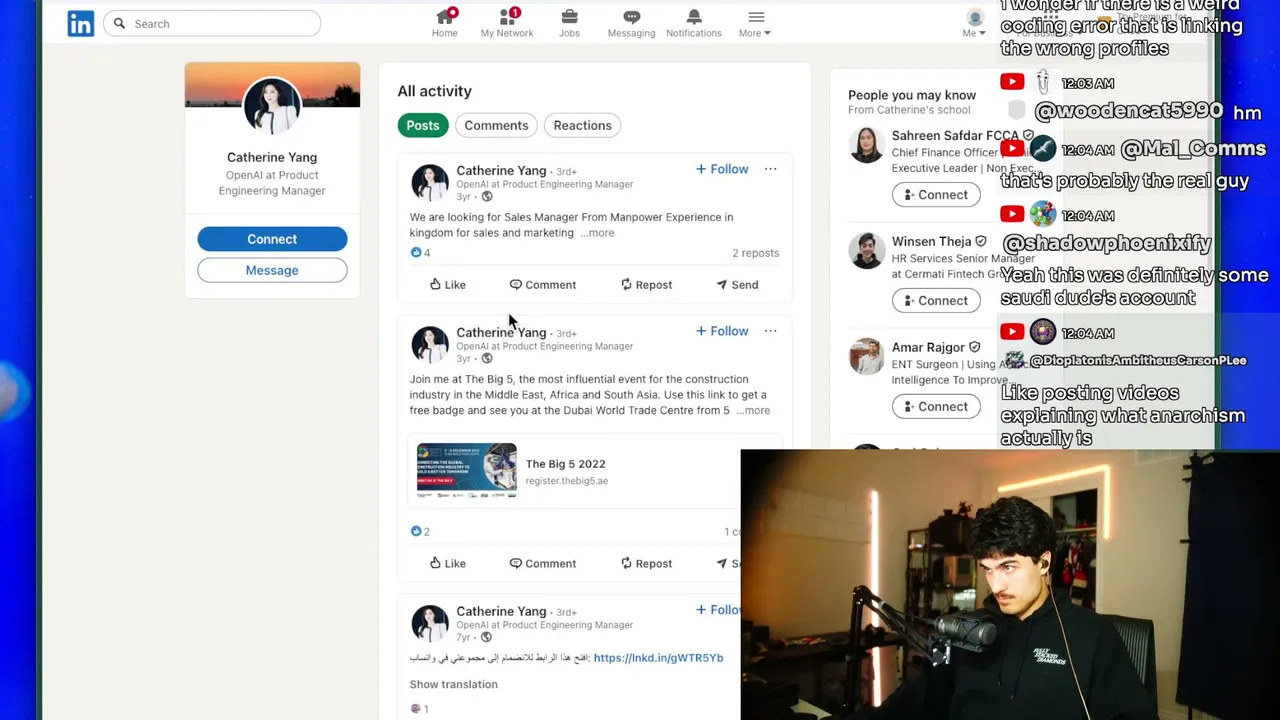
Task: View the 2 reposts count
Action: click(755, 253)
